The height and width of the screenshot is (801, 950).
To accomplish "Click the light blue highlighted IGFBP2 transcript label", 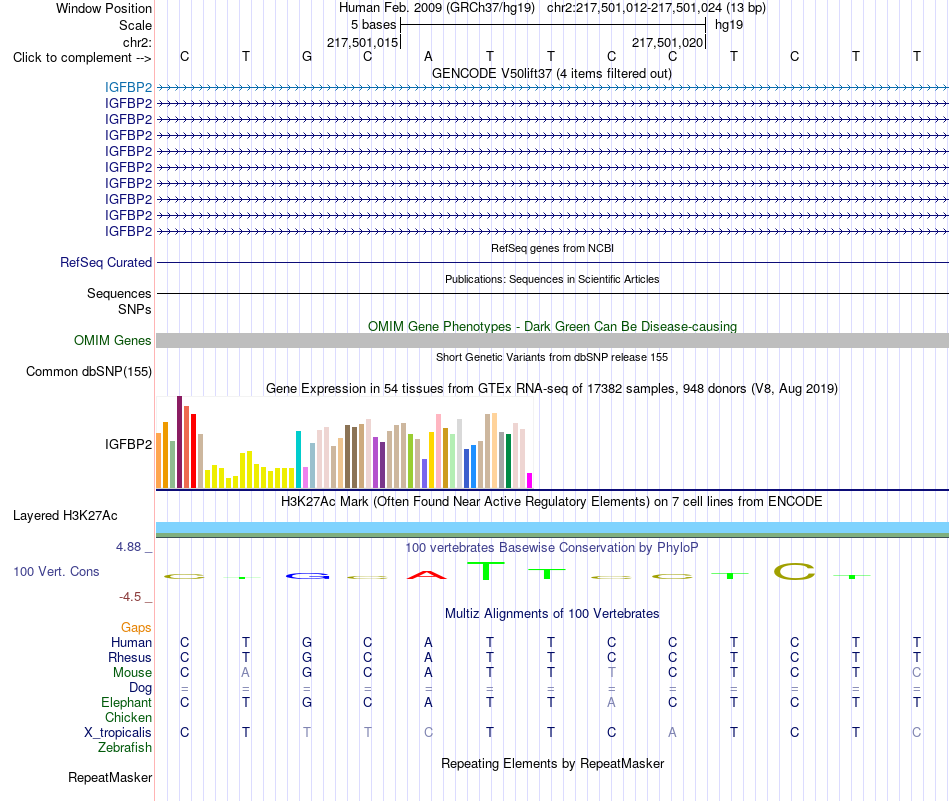I will click(128, 87).
